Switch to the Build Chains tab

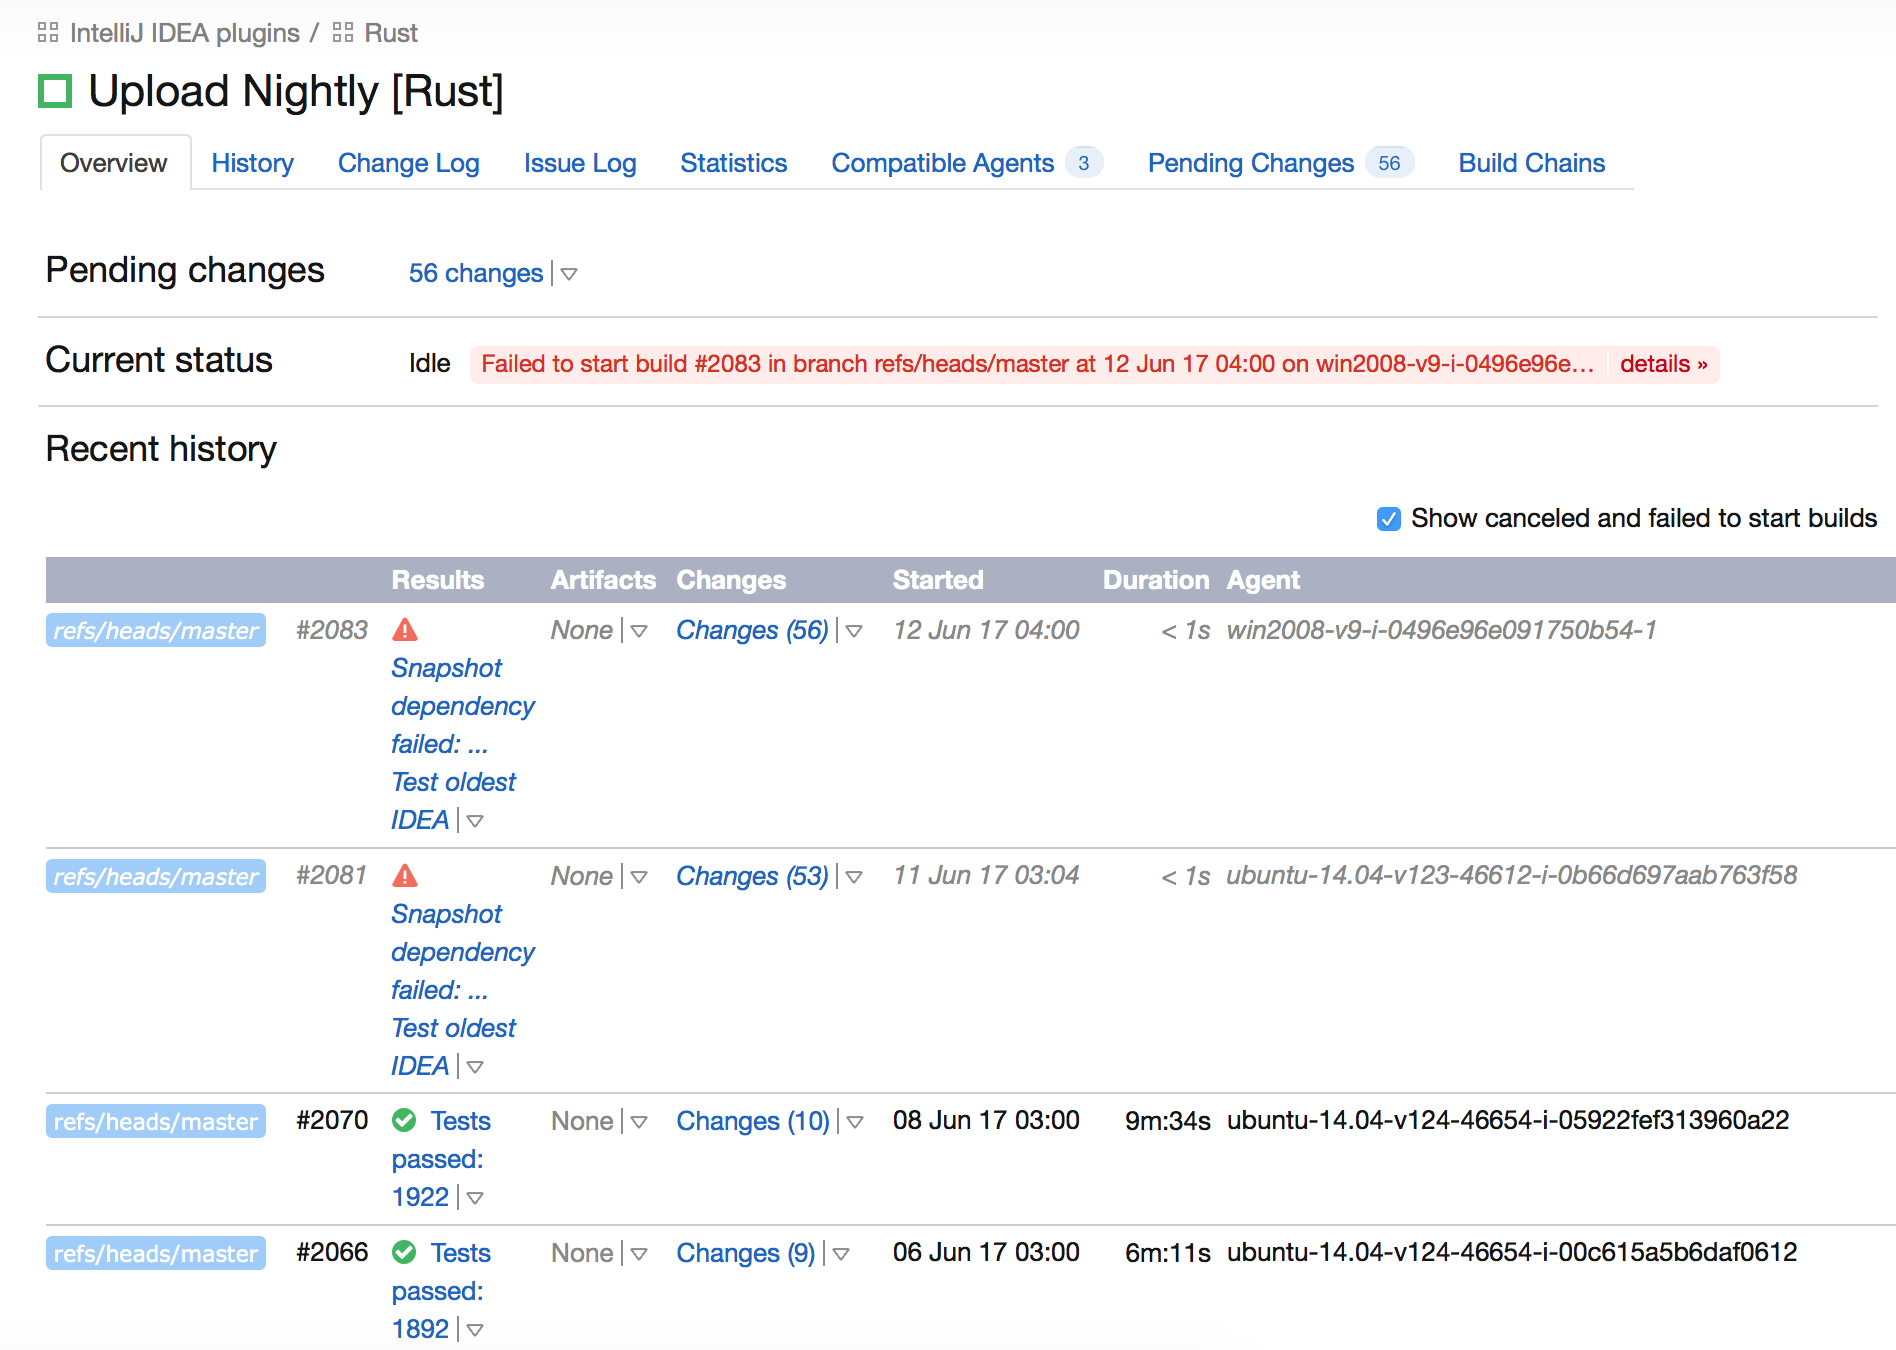tap(1531, 162)
